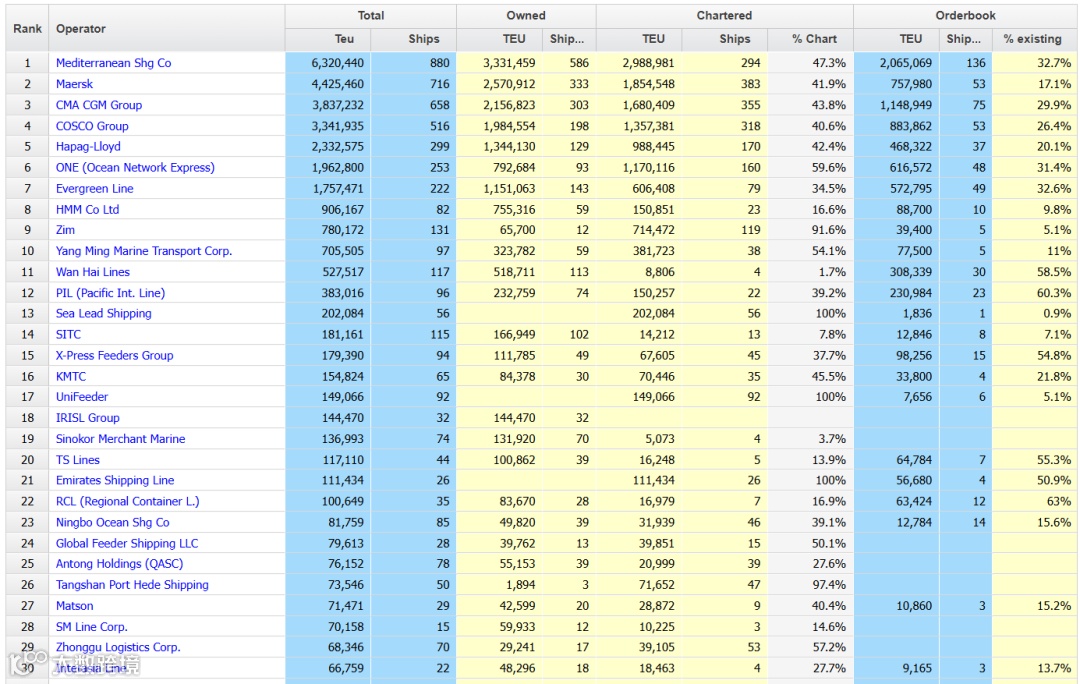Screen dimensions: 1080x684
Task: Open the Sinokor Merchant Marine link
Action: (x=121, y=439)
